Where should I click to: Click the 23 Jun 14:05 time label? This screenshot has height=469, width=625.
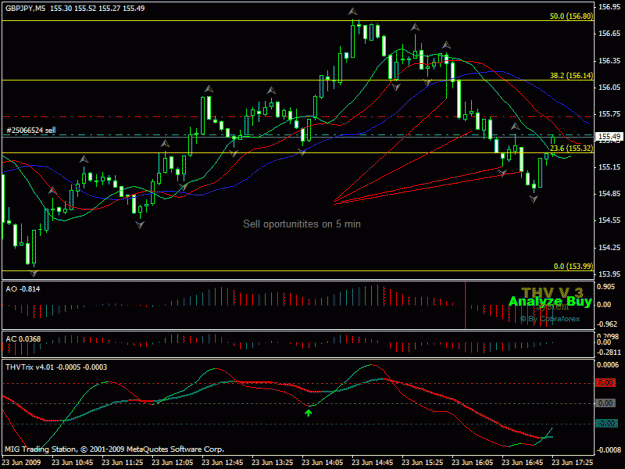point(322,463)
